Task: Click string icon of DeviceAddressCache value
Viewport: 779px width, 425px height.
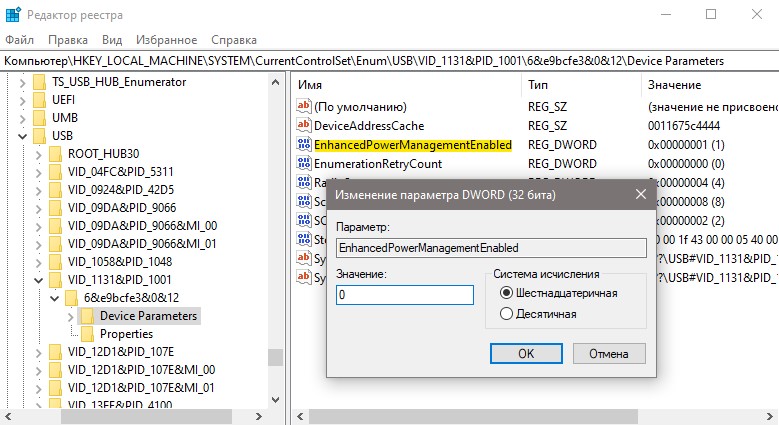Action: tap(304, 125)
